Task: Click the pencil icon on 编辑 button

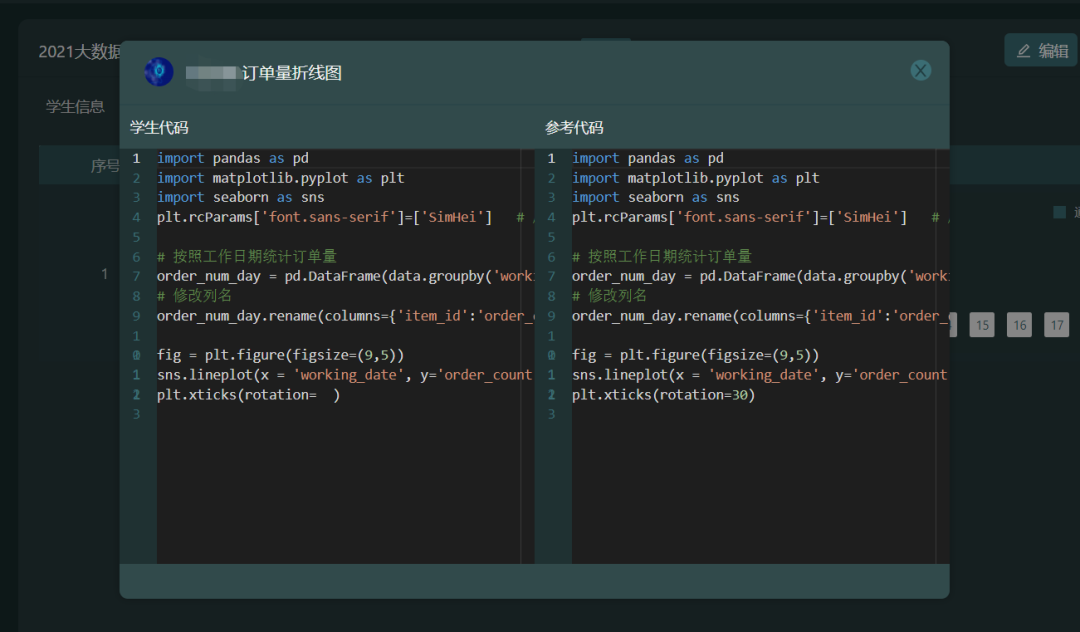Action: pyautogui.click(x=1024, y=51)
